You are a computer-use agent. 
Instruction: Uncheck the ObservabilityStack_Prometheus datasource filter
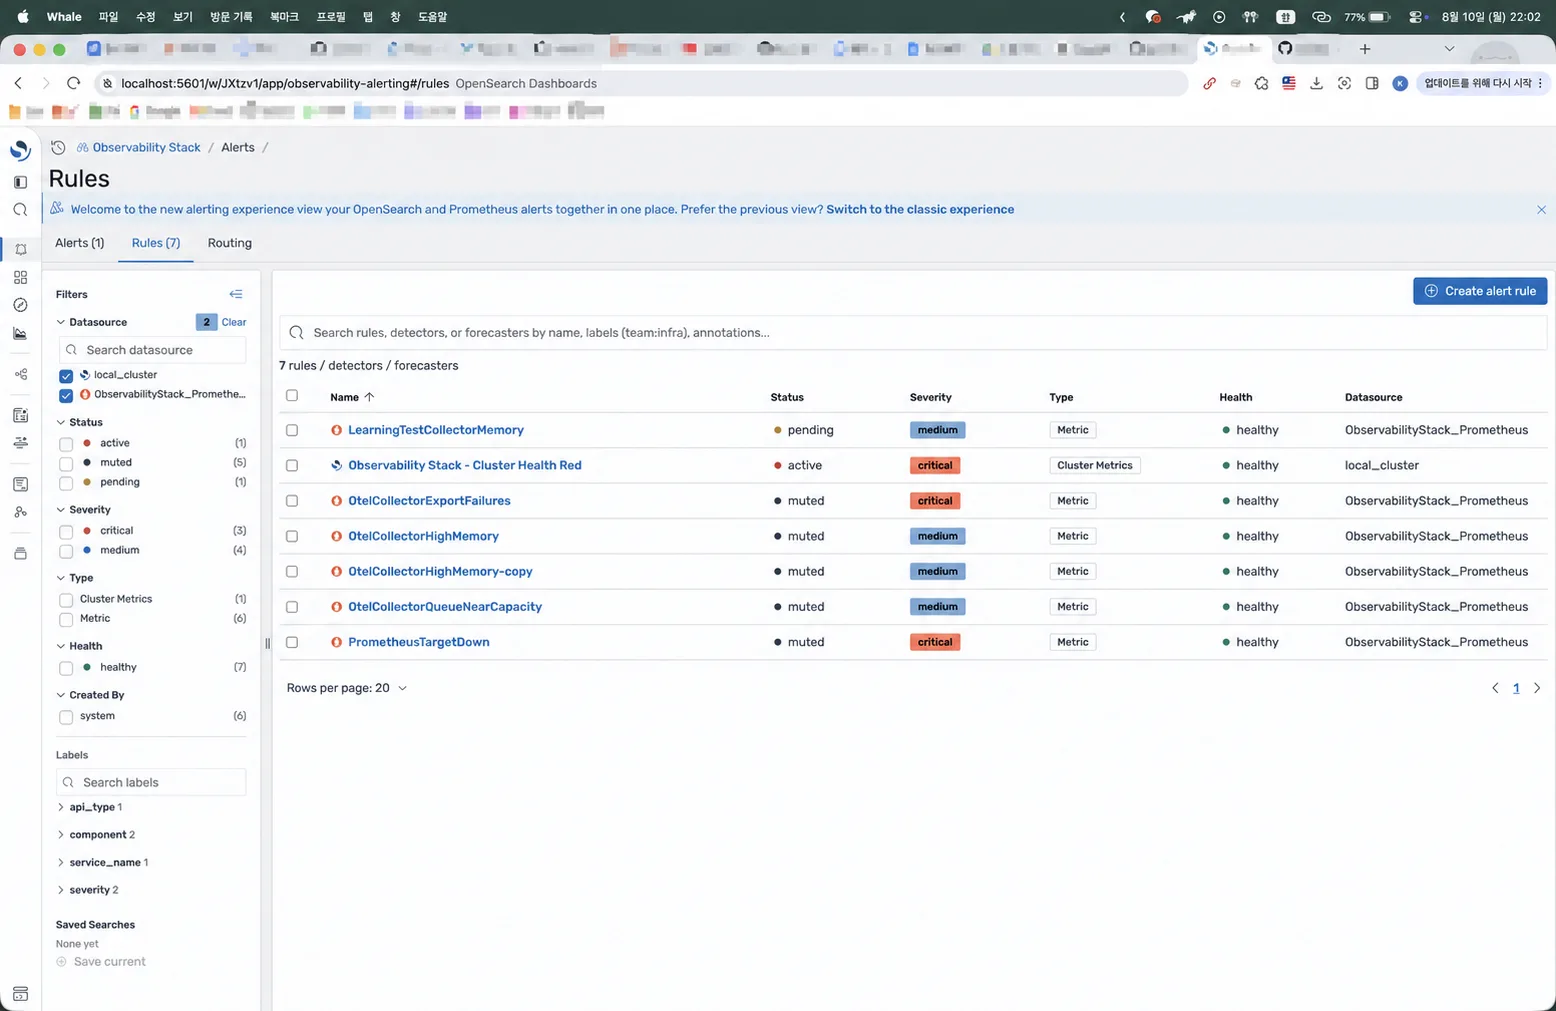[66, 395]
